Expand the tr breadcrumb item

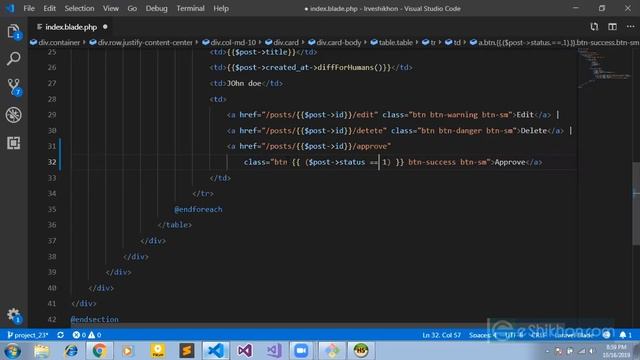[429, 42]
